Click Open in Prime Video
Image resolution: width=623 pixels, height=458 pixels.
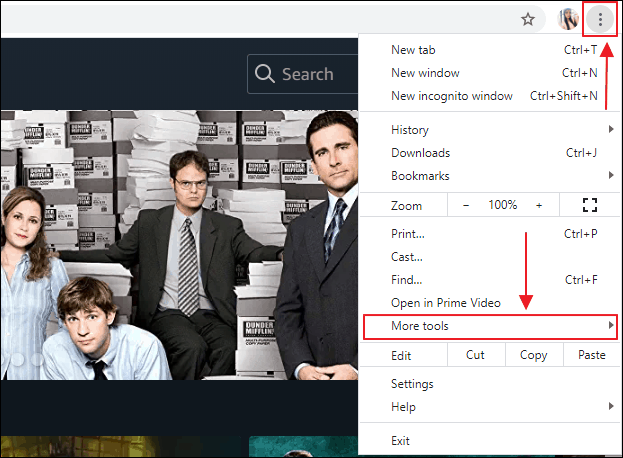pyautogui.click(x=489, y=303)
